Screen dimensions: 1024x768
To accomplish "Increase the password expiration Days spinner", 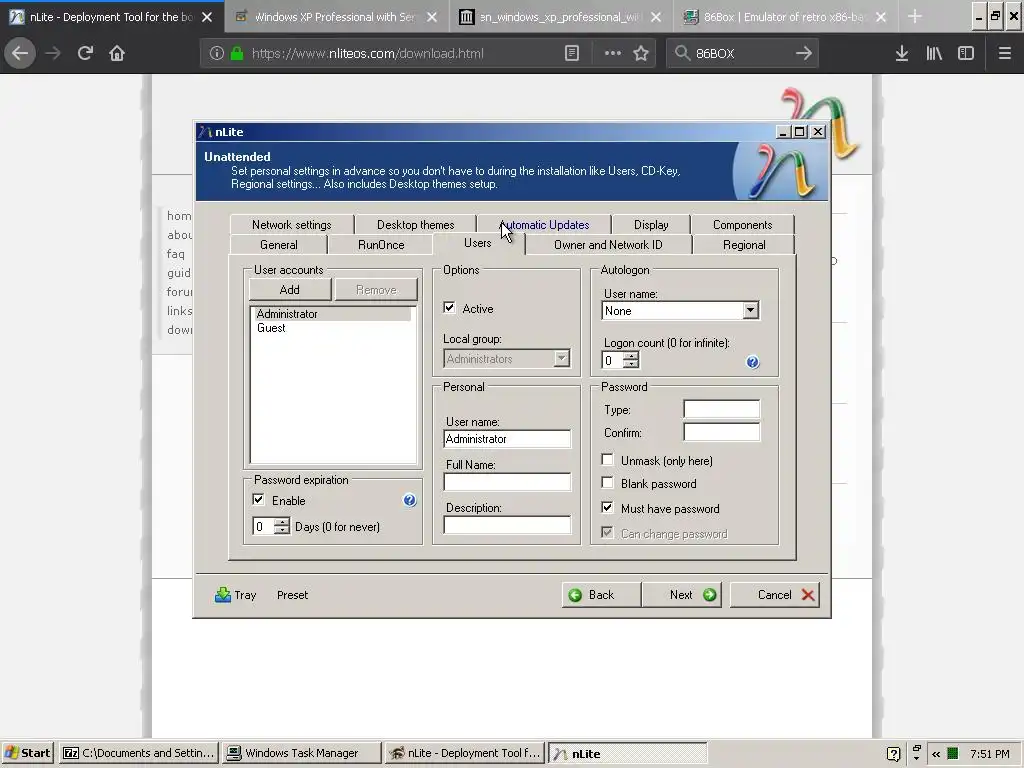I will 281,522.
